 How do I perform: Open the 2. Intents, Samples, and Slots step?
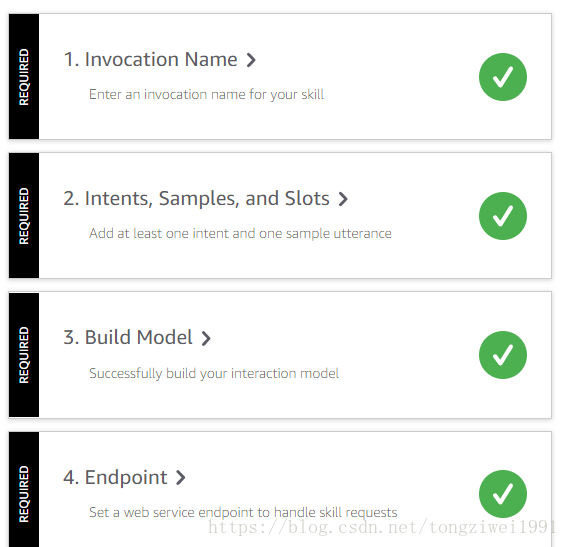tap(196, 199)
